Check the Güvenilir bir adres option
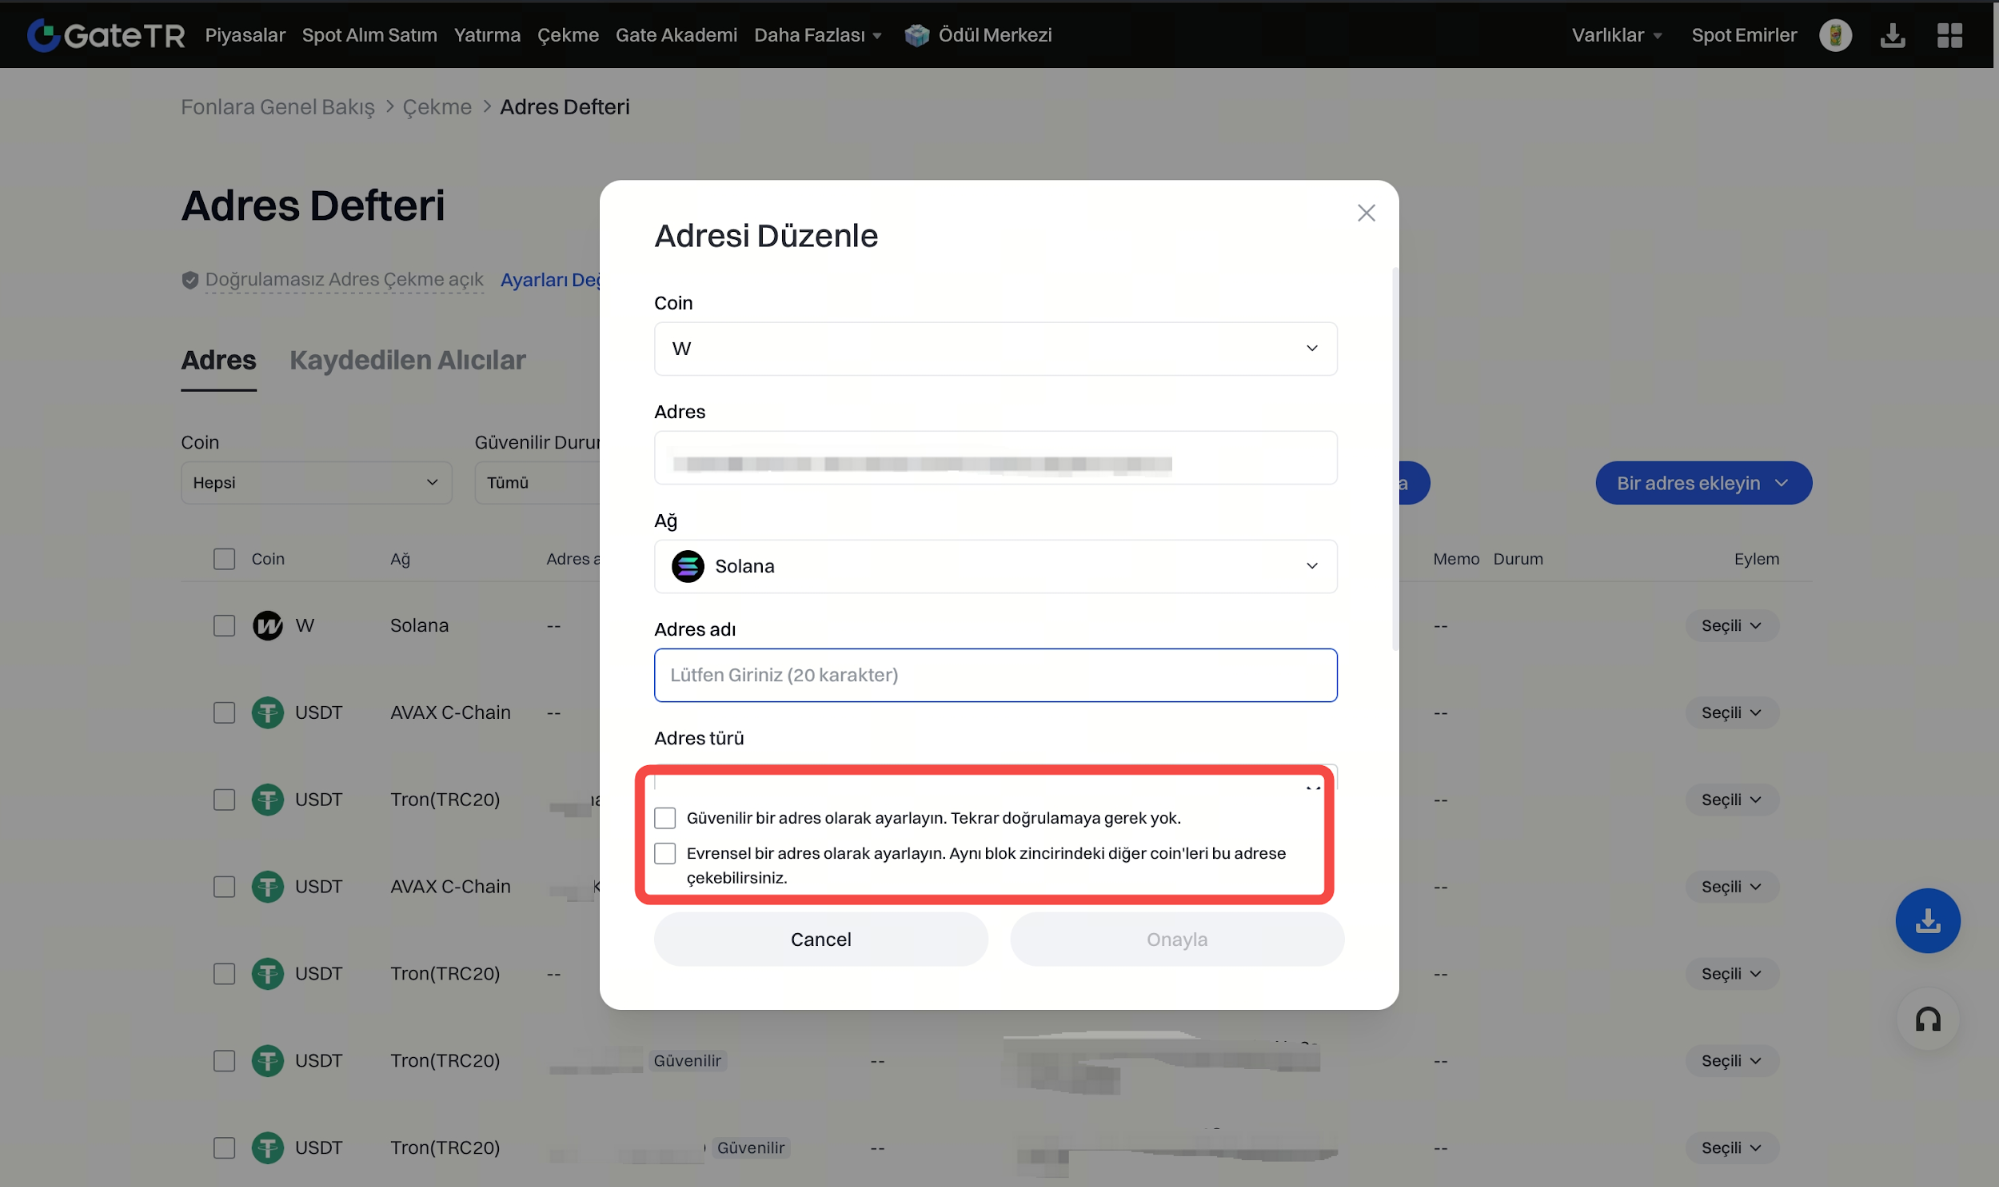Screen dimensions: 1999x1188 [x=665, y=818]
